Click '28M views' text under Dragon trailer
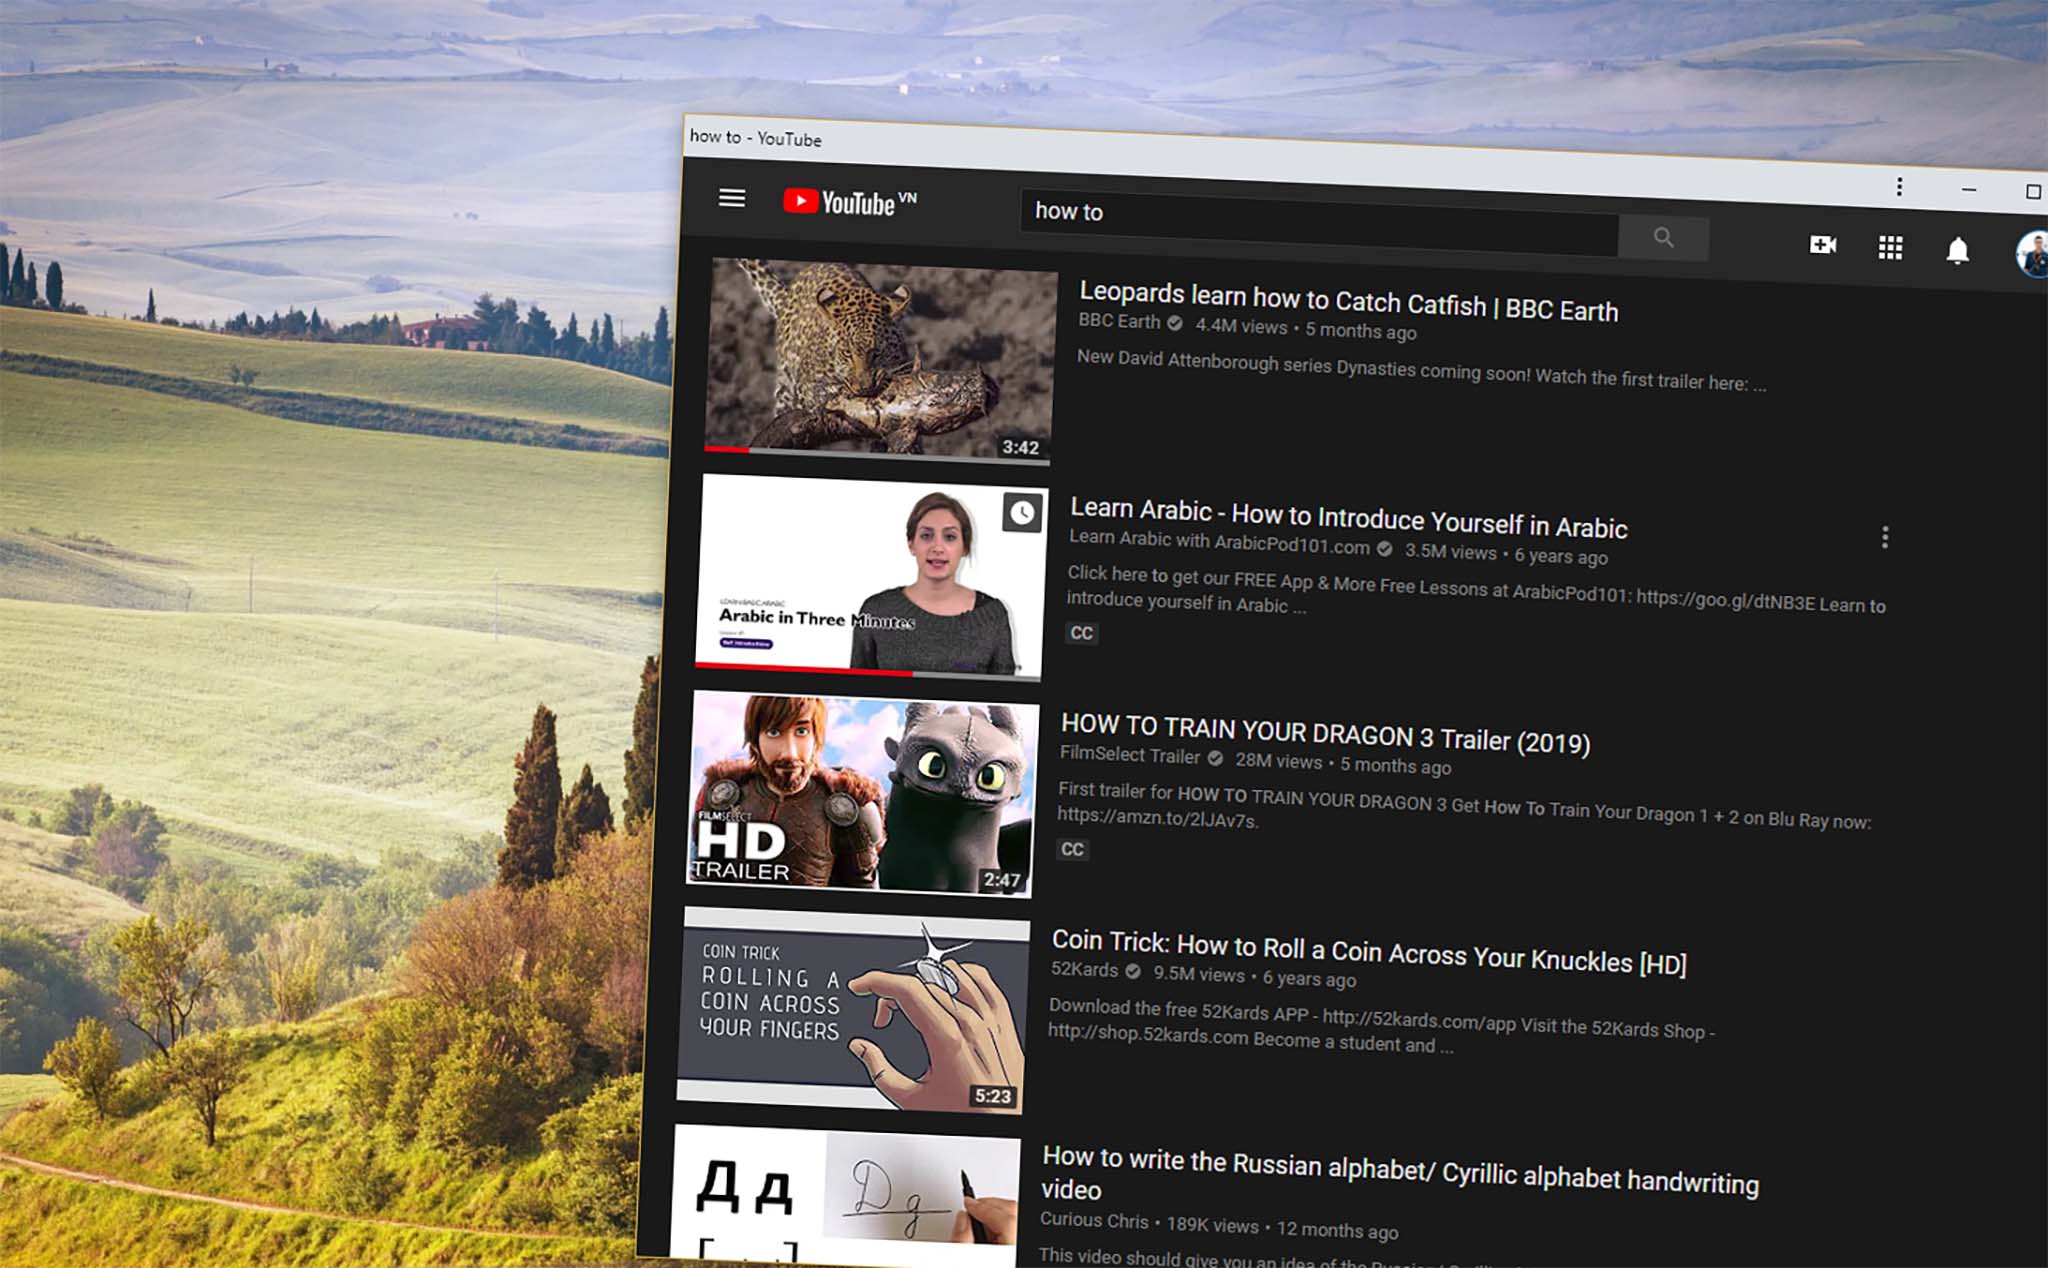Viewport: 2048px width, 1268px height. pyautogui.click(x=1278, y=761)
